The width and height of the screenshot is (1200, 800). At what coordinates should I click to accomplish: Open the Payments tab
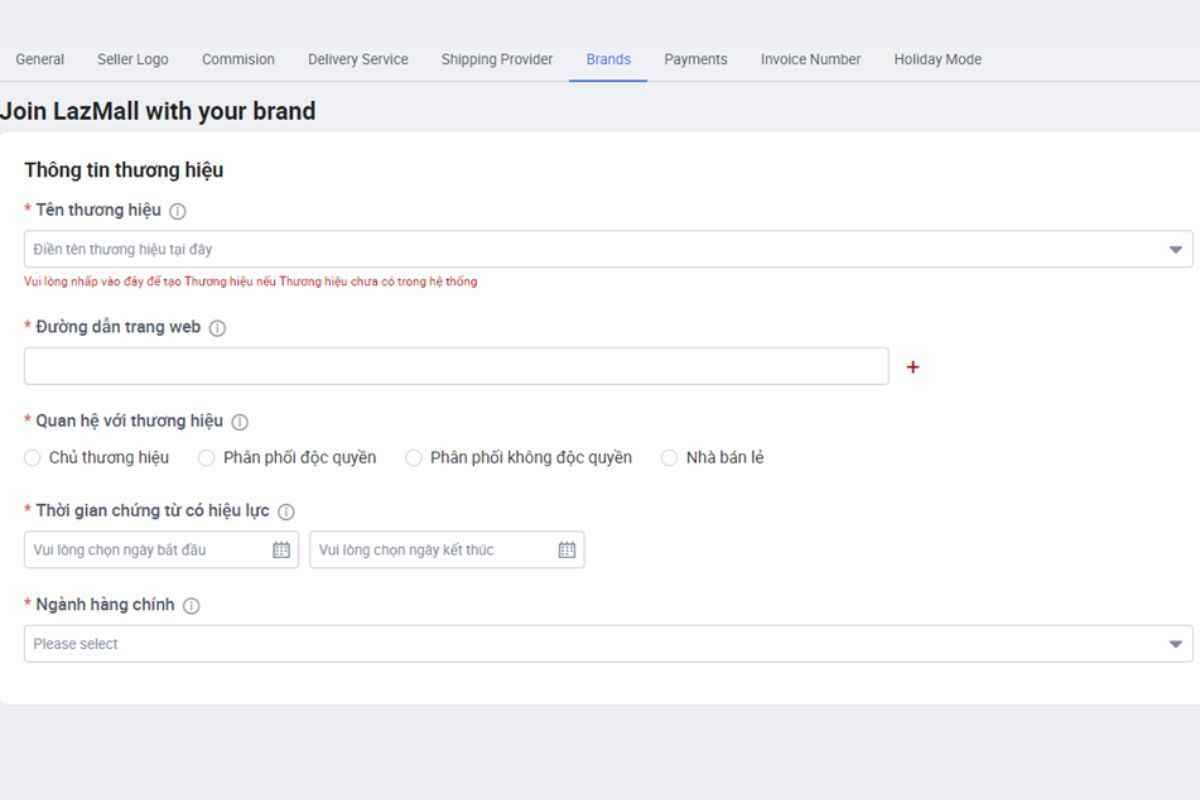point(696,60)
